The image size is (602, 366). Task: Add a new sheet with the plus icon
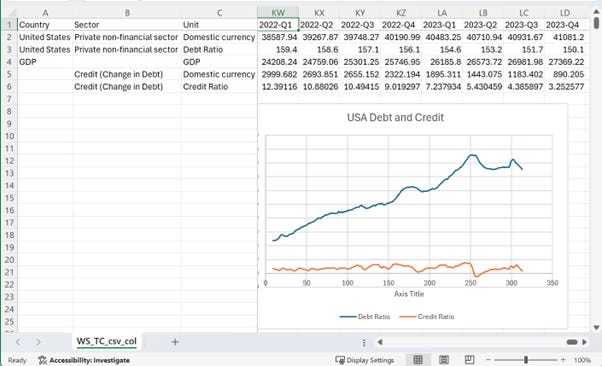[175, 342]
